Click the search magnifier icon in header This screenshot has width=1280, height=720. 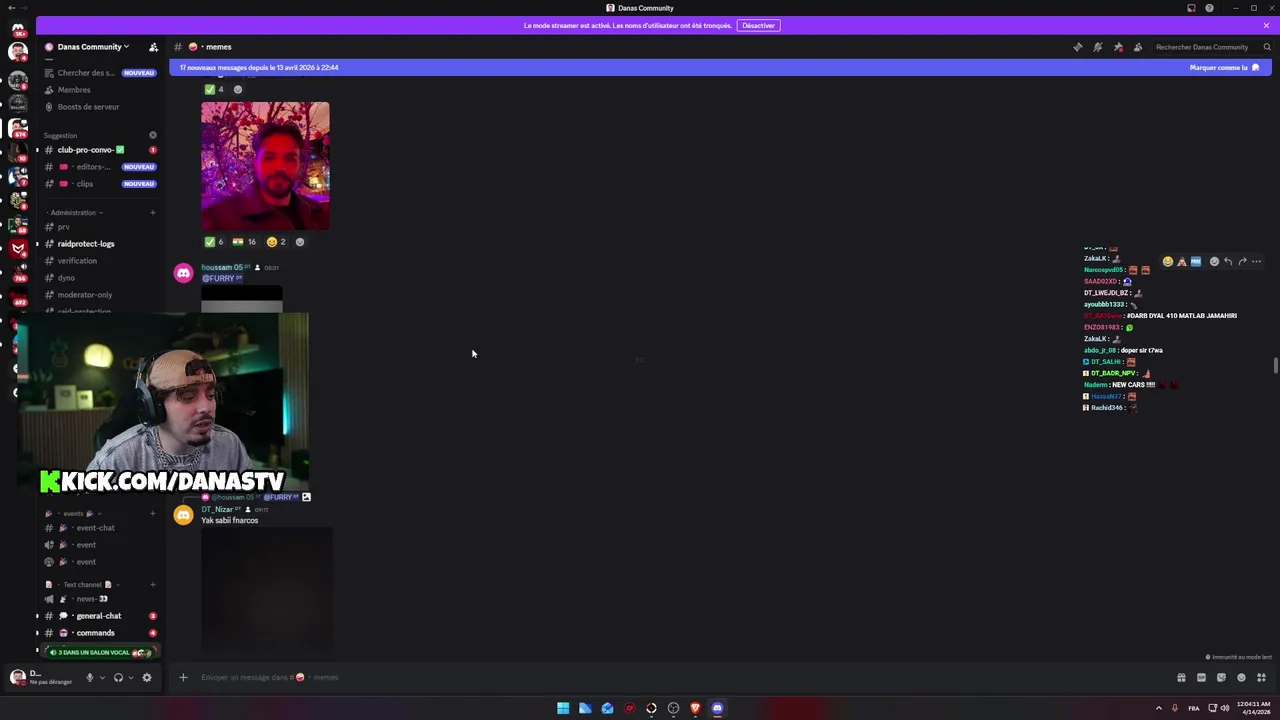[1267, 47]
